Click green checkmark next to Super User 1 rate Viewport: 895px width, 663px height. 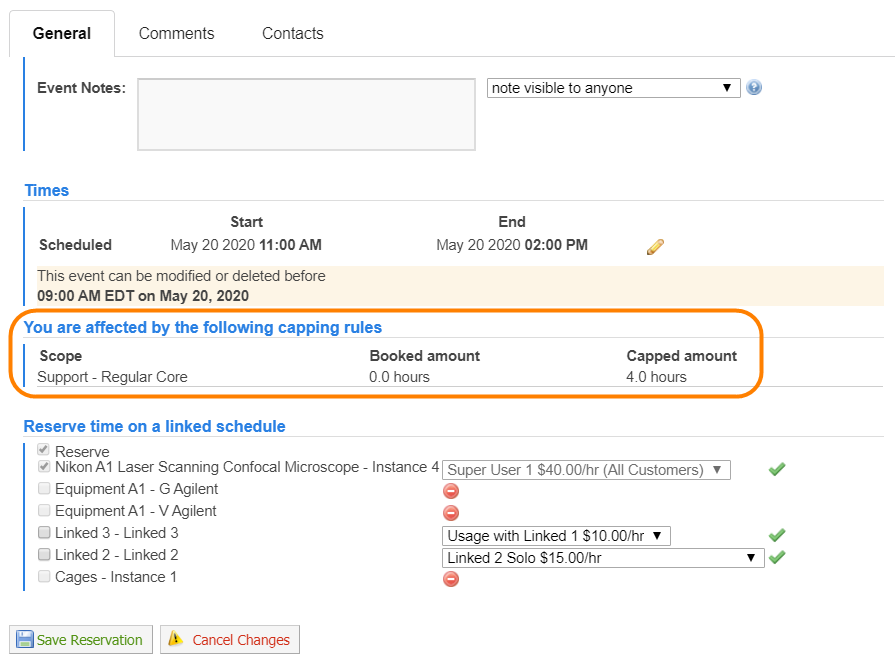click(777, 469)
